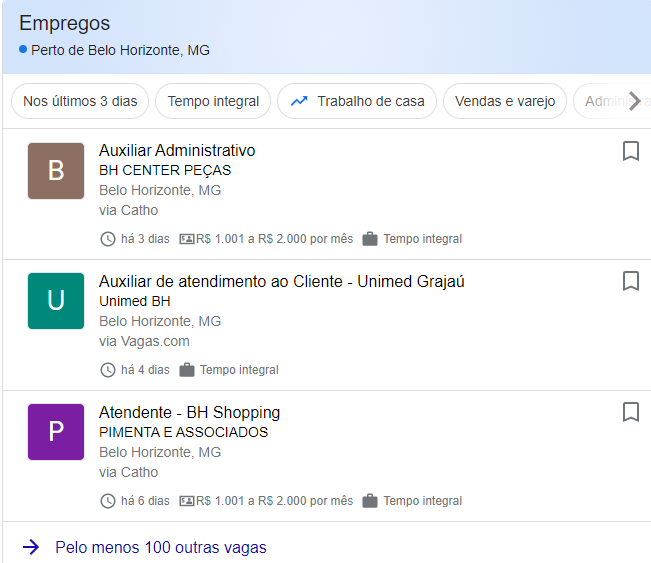Open Auxiliar de atendimento ao Cliente listing
The height and width of the screenshot is (563, 651).
point(281,281)
